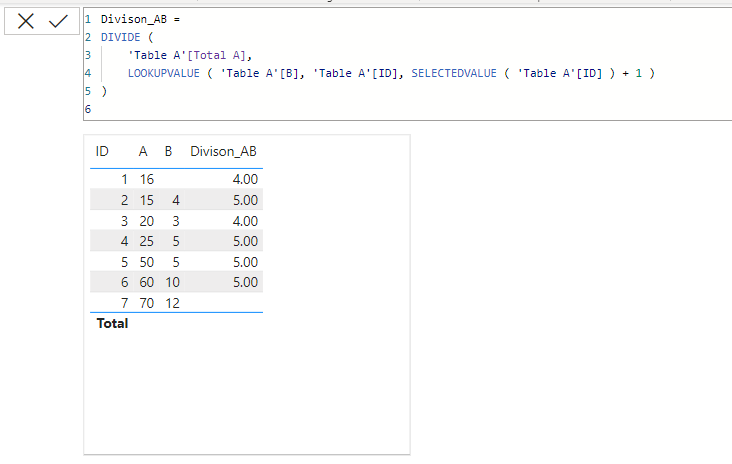This screenshot has height=464, width=732.
Task: Select B value 10 cell
Action: (172, 282)
